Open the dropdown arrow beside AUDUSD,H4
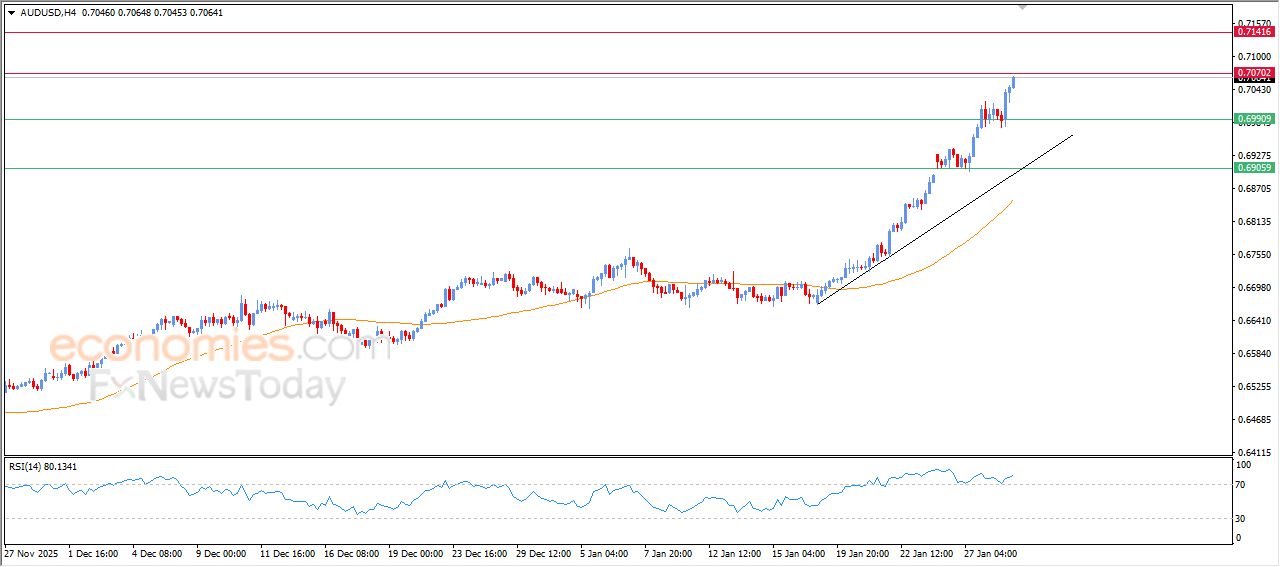This screenshot has height=567, width=1280. pyautogui.click(x=11, y=13)
